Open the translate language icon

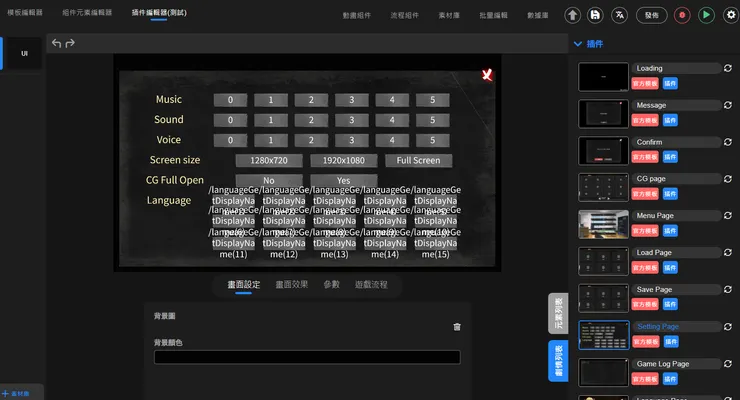point(619,15)
